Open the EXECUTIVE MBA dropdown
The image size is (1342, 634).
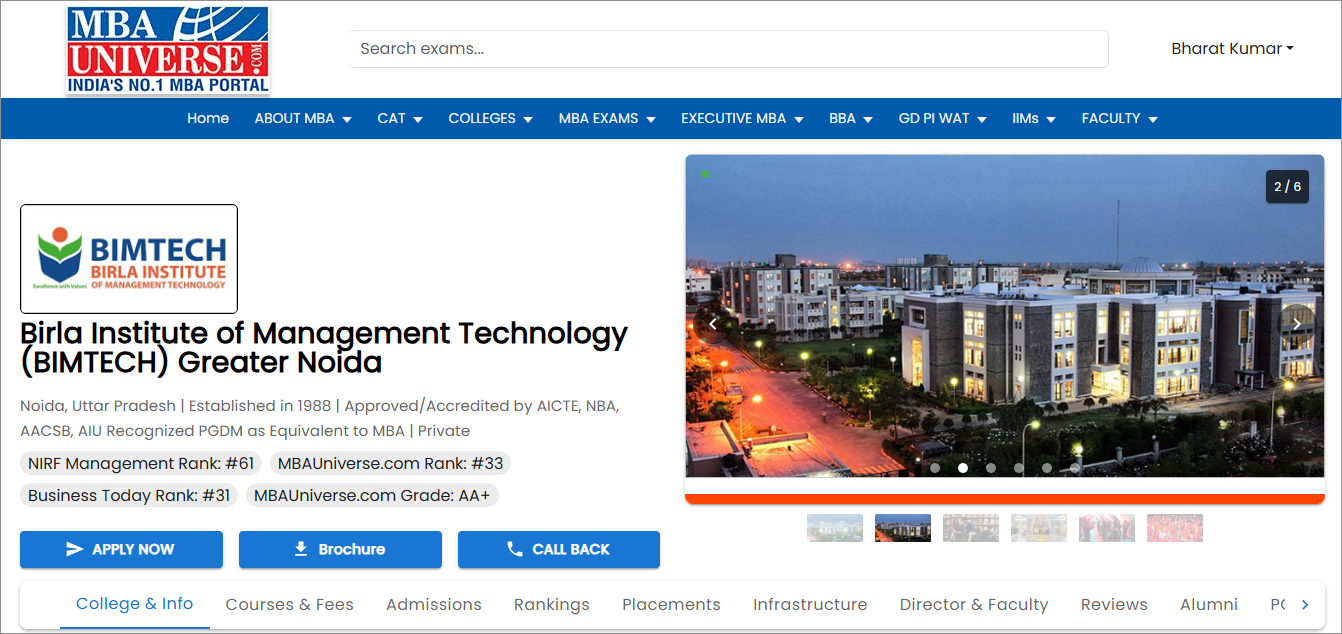pyautogui.click(x=742, y=118)
